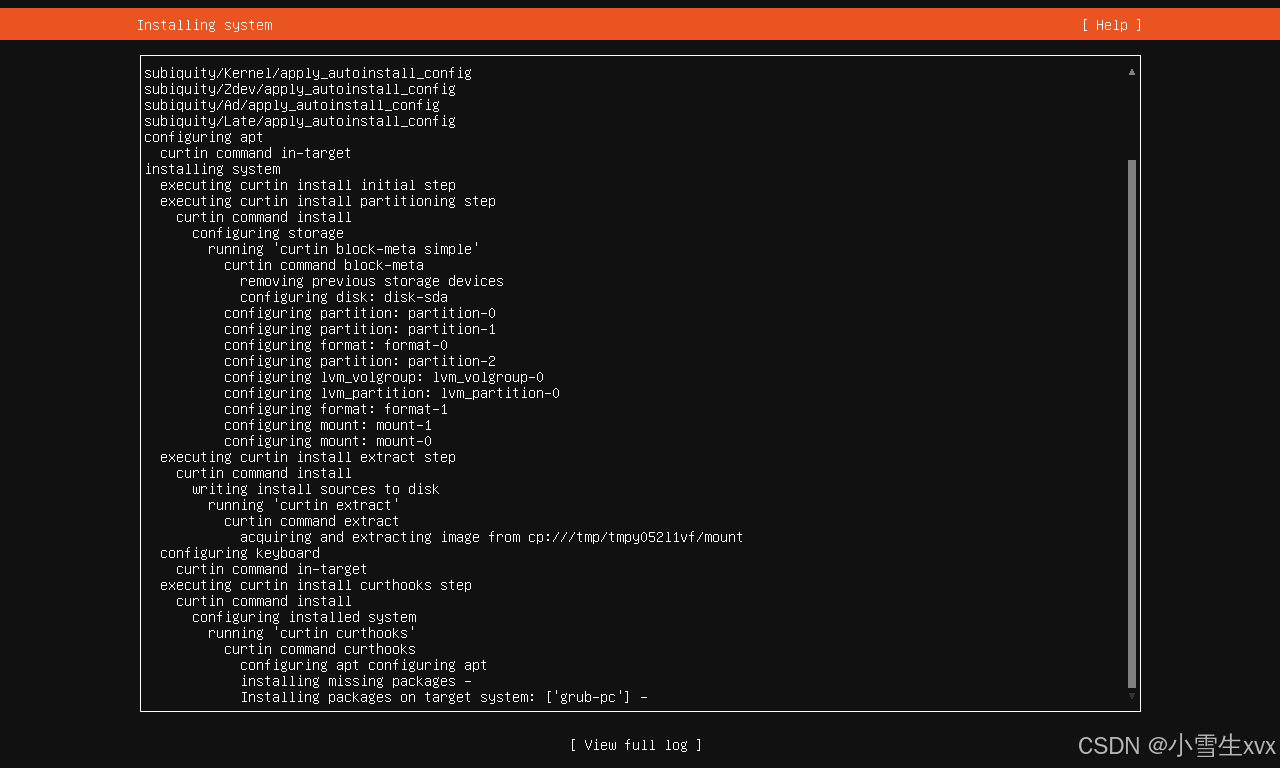This screenshot has width=1280, height=768.
Task: Click the log panel scrollbar thumb
Action: tap(1132, 424)
